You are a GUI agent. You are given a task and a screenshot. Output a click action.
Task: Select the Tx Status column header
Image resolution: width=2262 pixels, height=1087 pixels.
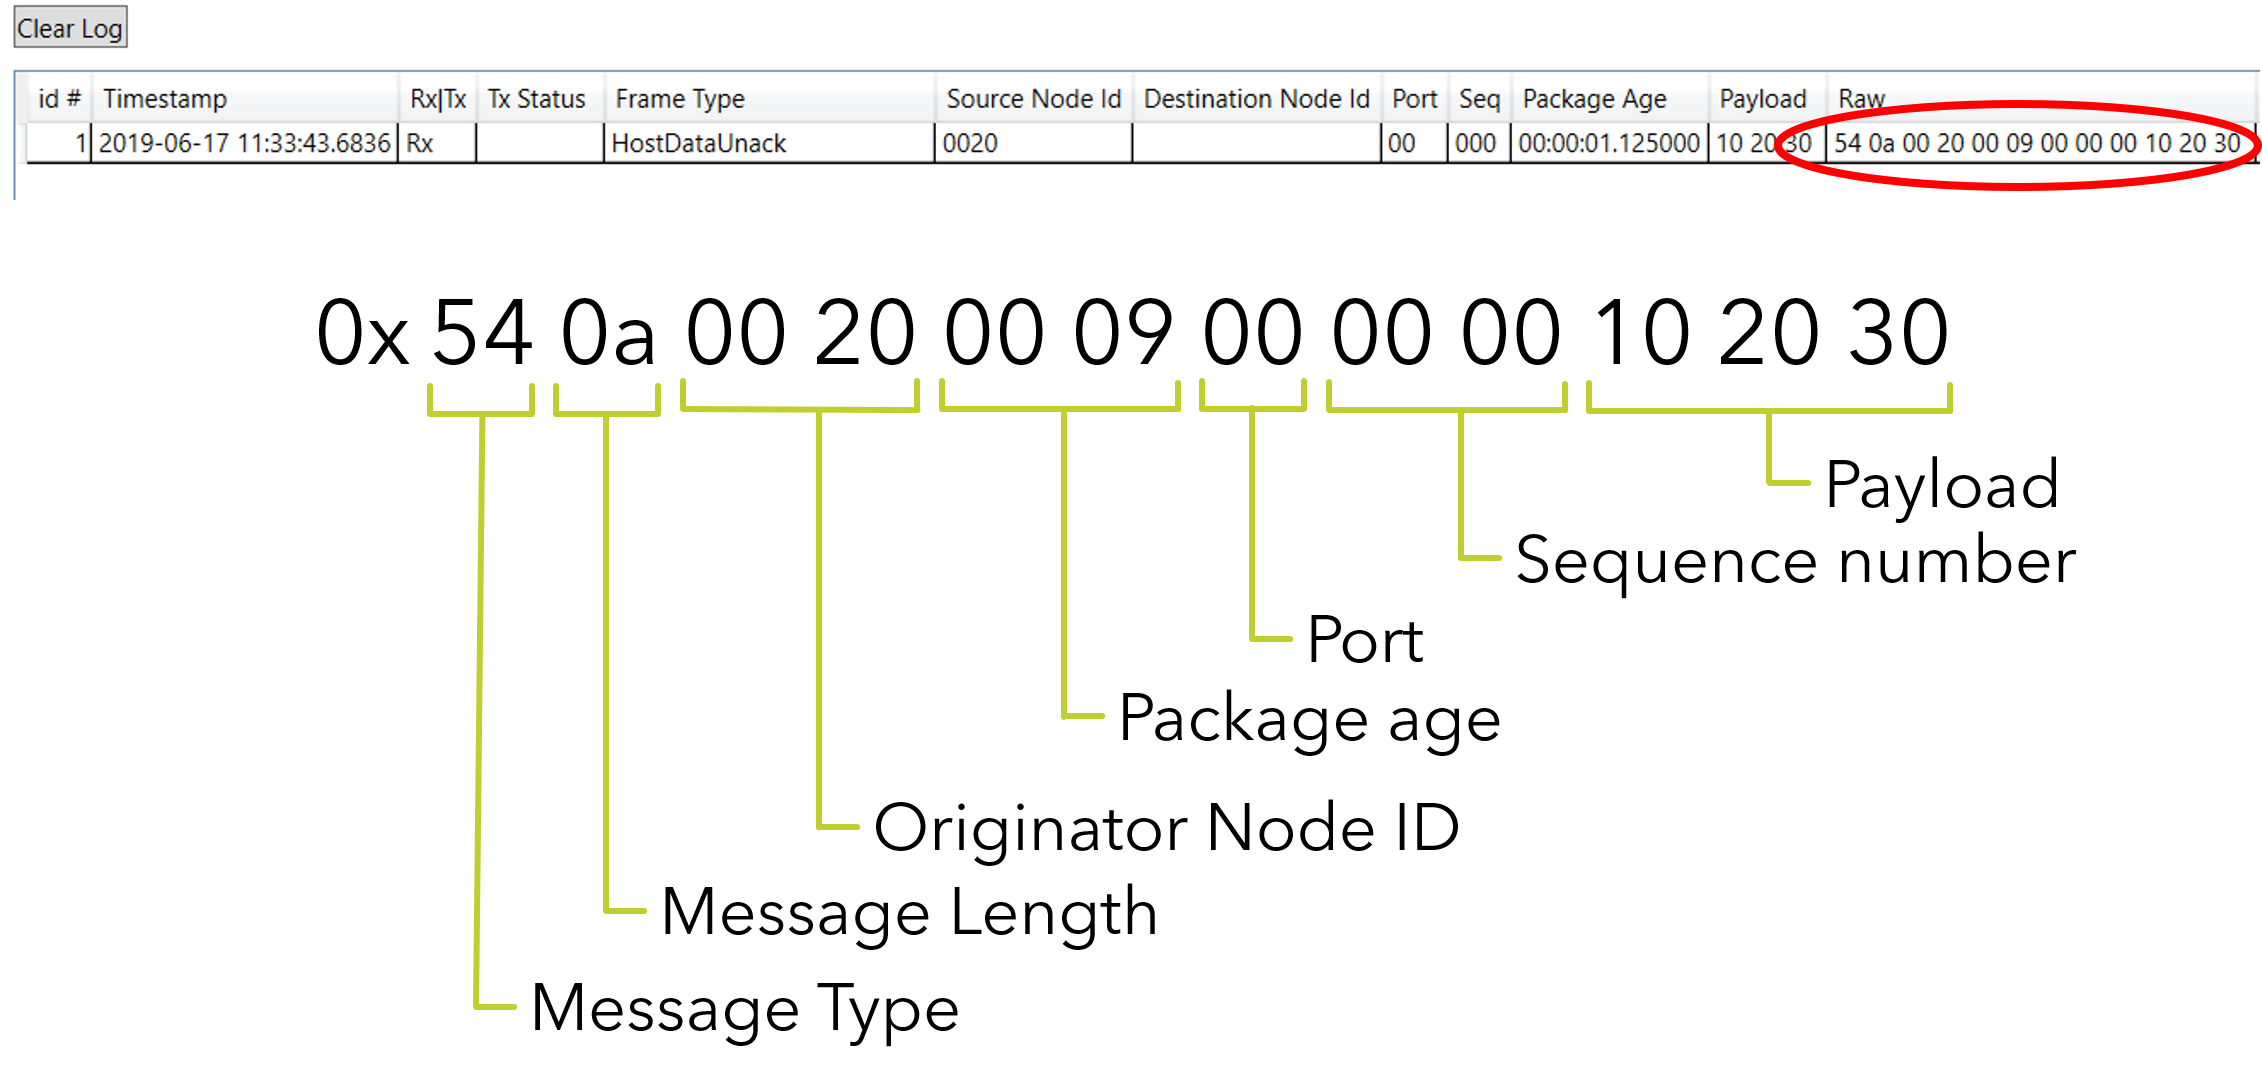[x=540, y=98]
